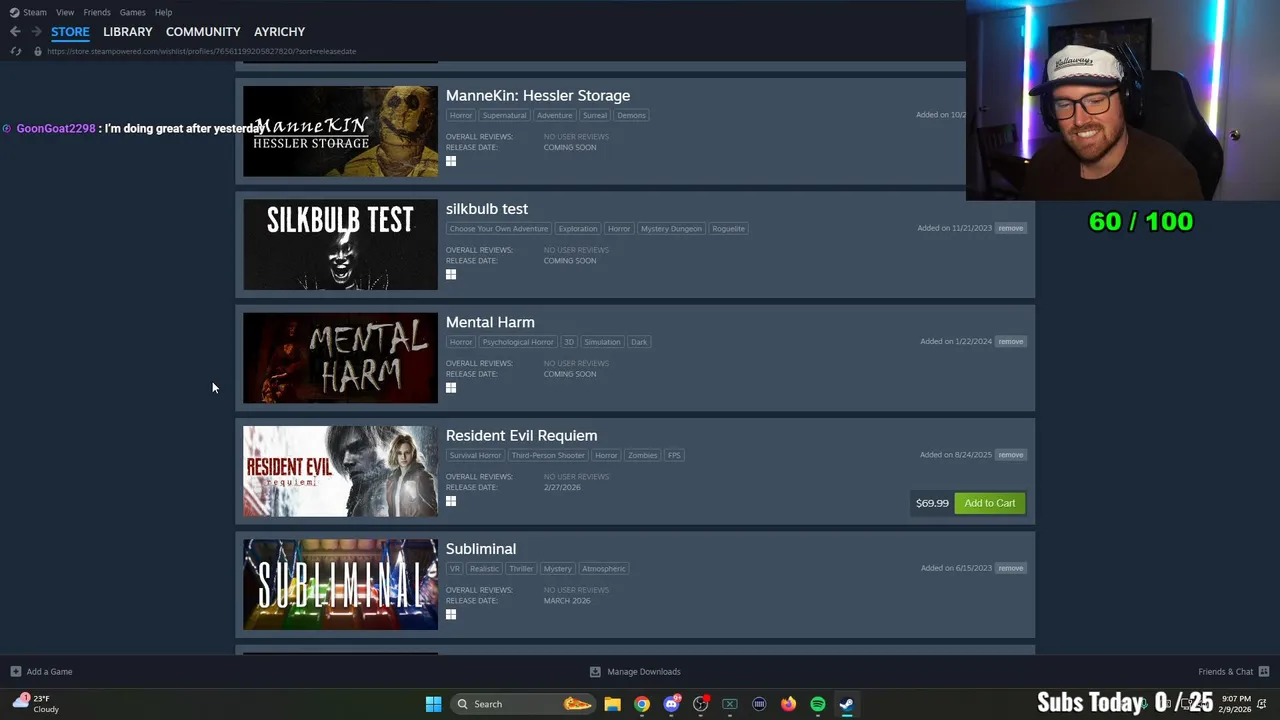Select the Zombies tag

pos(642,455)
